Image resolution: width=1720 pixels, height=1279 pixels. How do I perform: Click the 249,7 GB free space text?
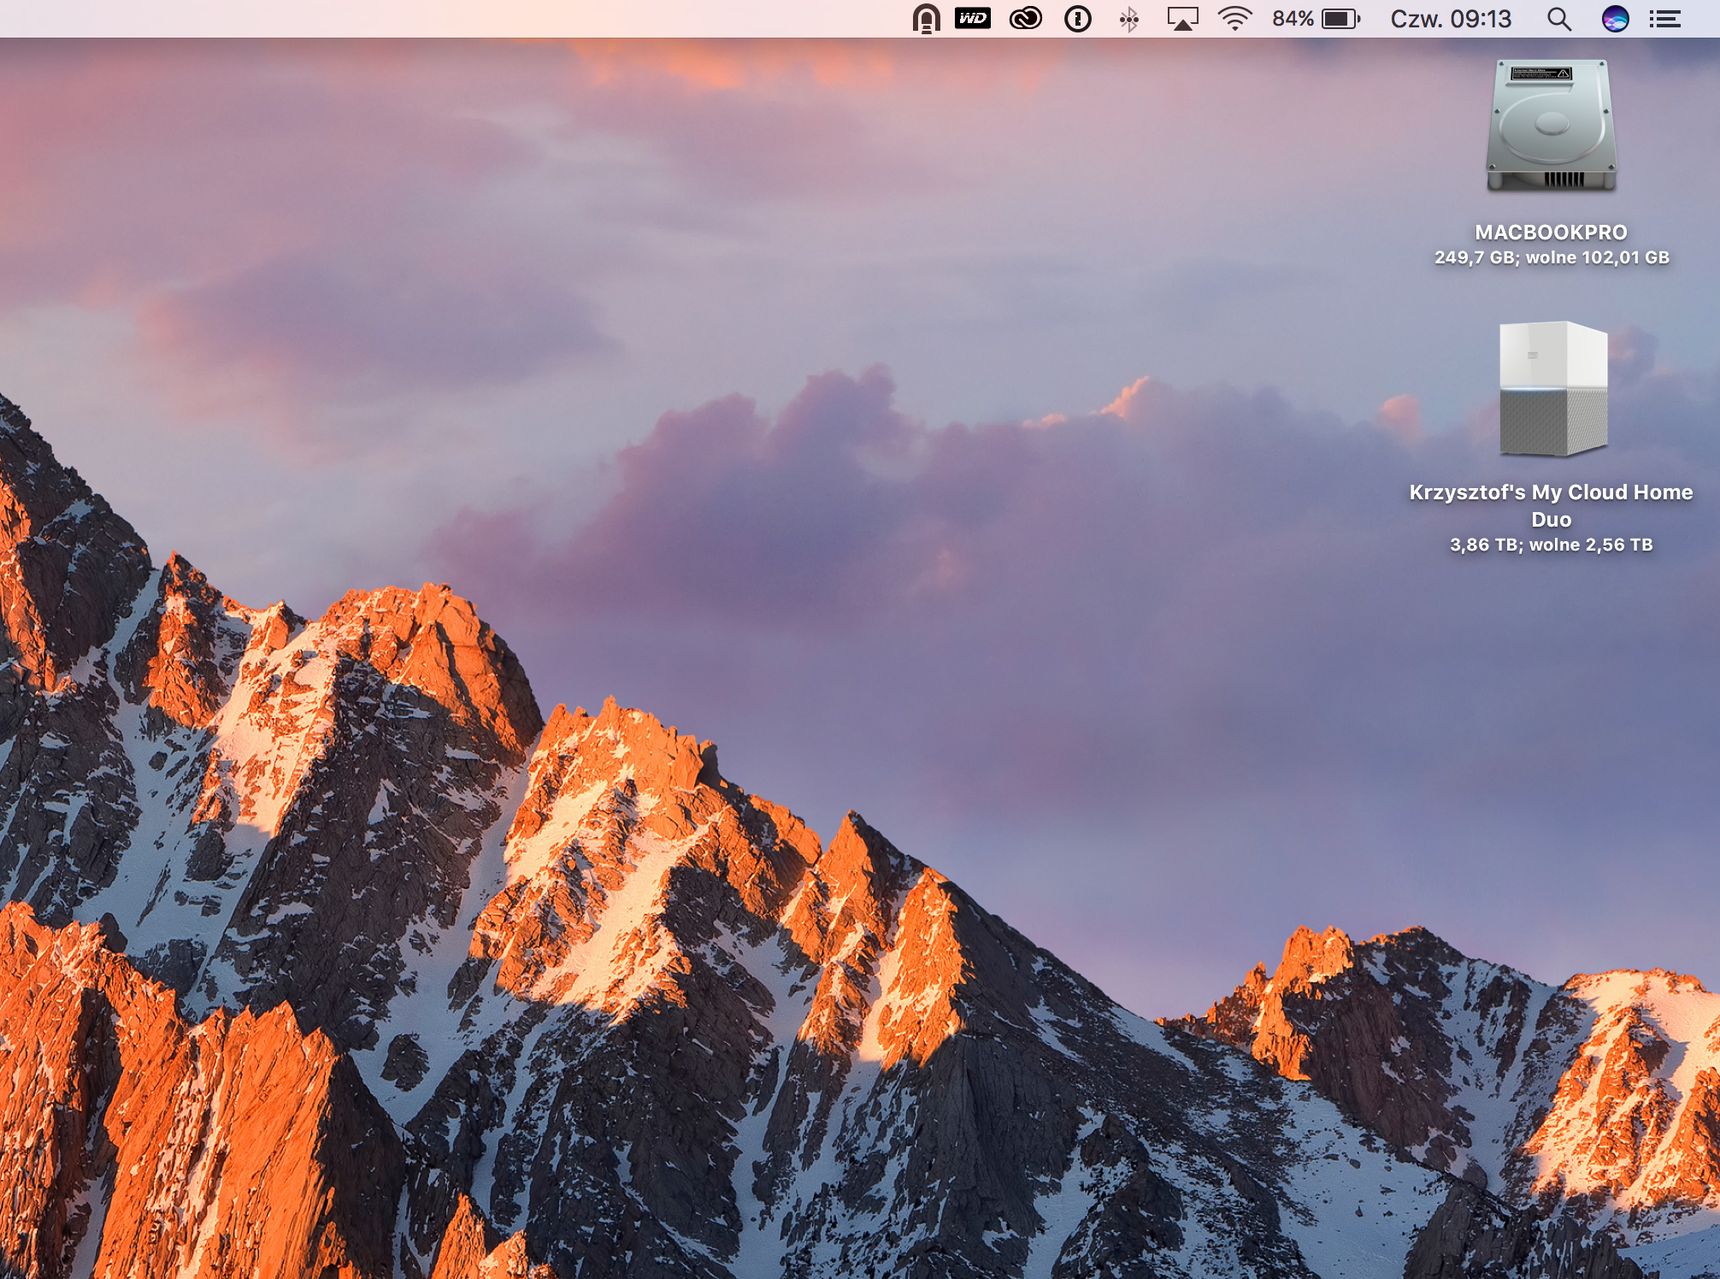pos(1551,257)
